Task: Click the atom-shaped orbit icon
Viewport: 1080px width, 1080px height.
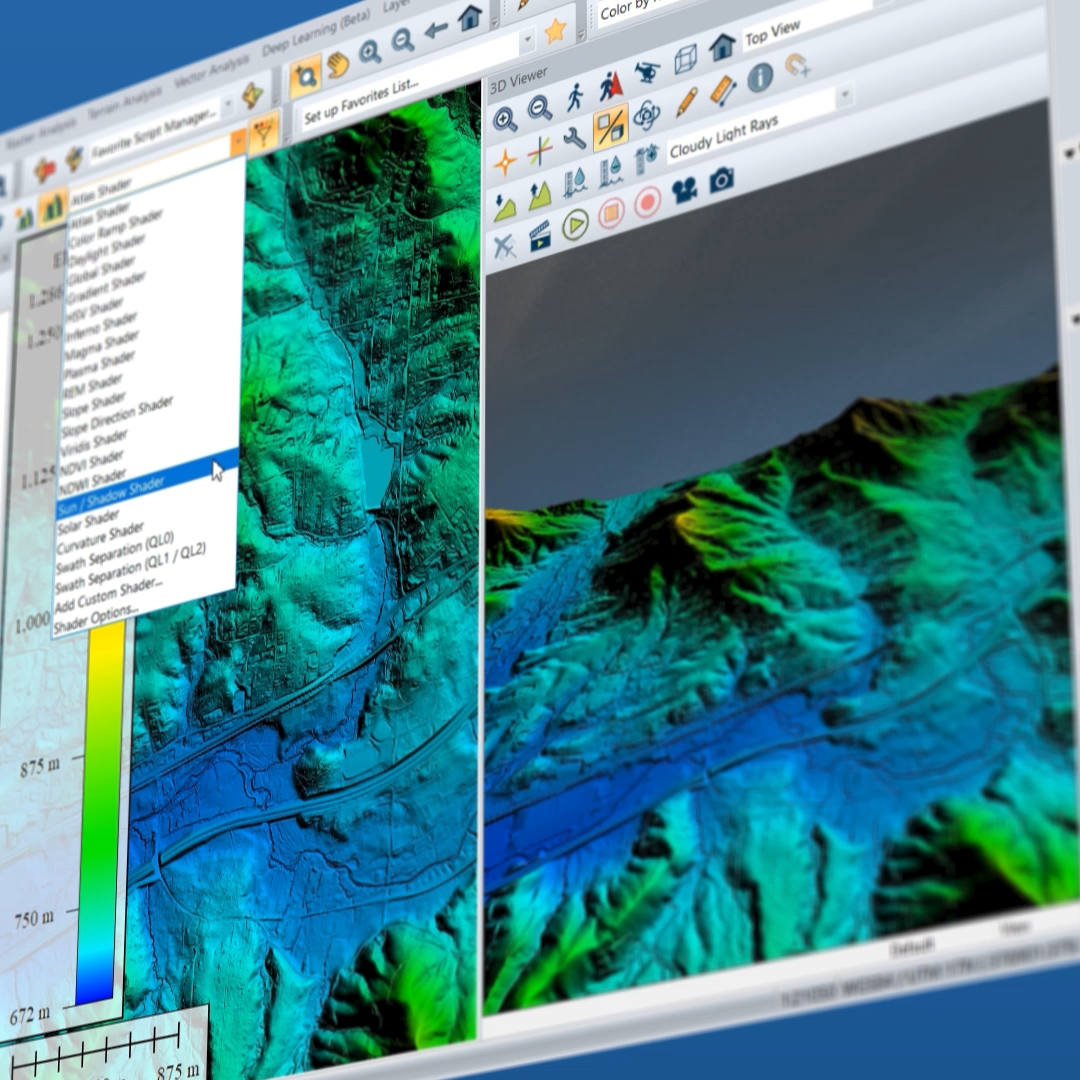Action: pos(647,114)
